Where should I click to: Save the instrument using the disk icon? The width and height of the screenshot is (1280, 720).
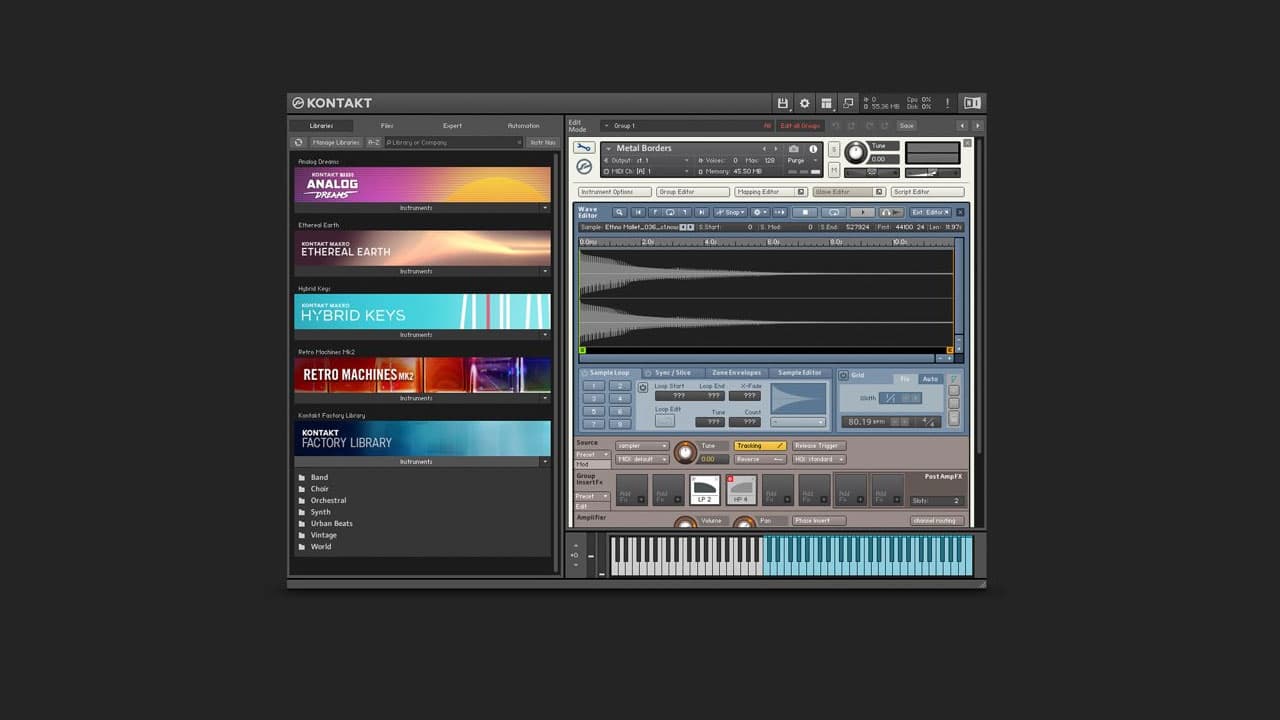click(783, 102)
